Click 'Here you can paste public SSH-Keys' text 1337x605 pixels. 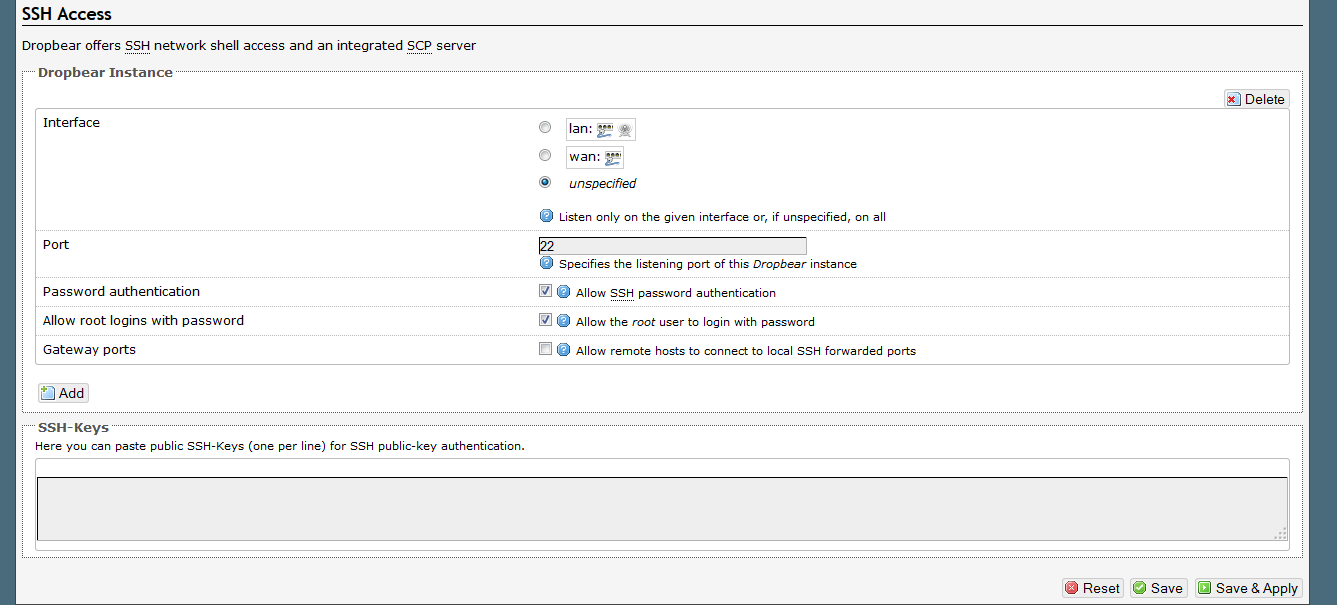click(279, 446)
